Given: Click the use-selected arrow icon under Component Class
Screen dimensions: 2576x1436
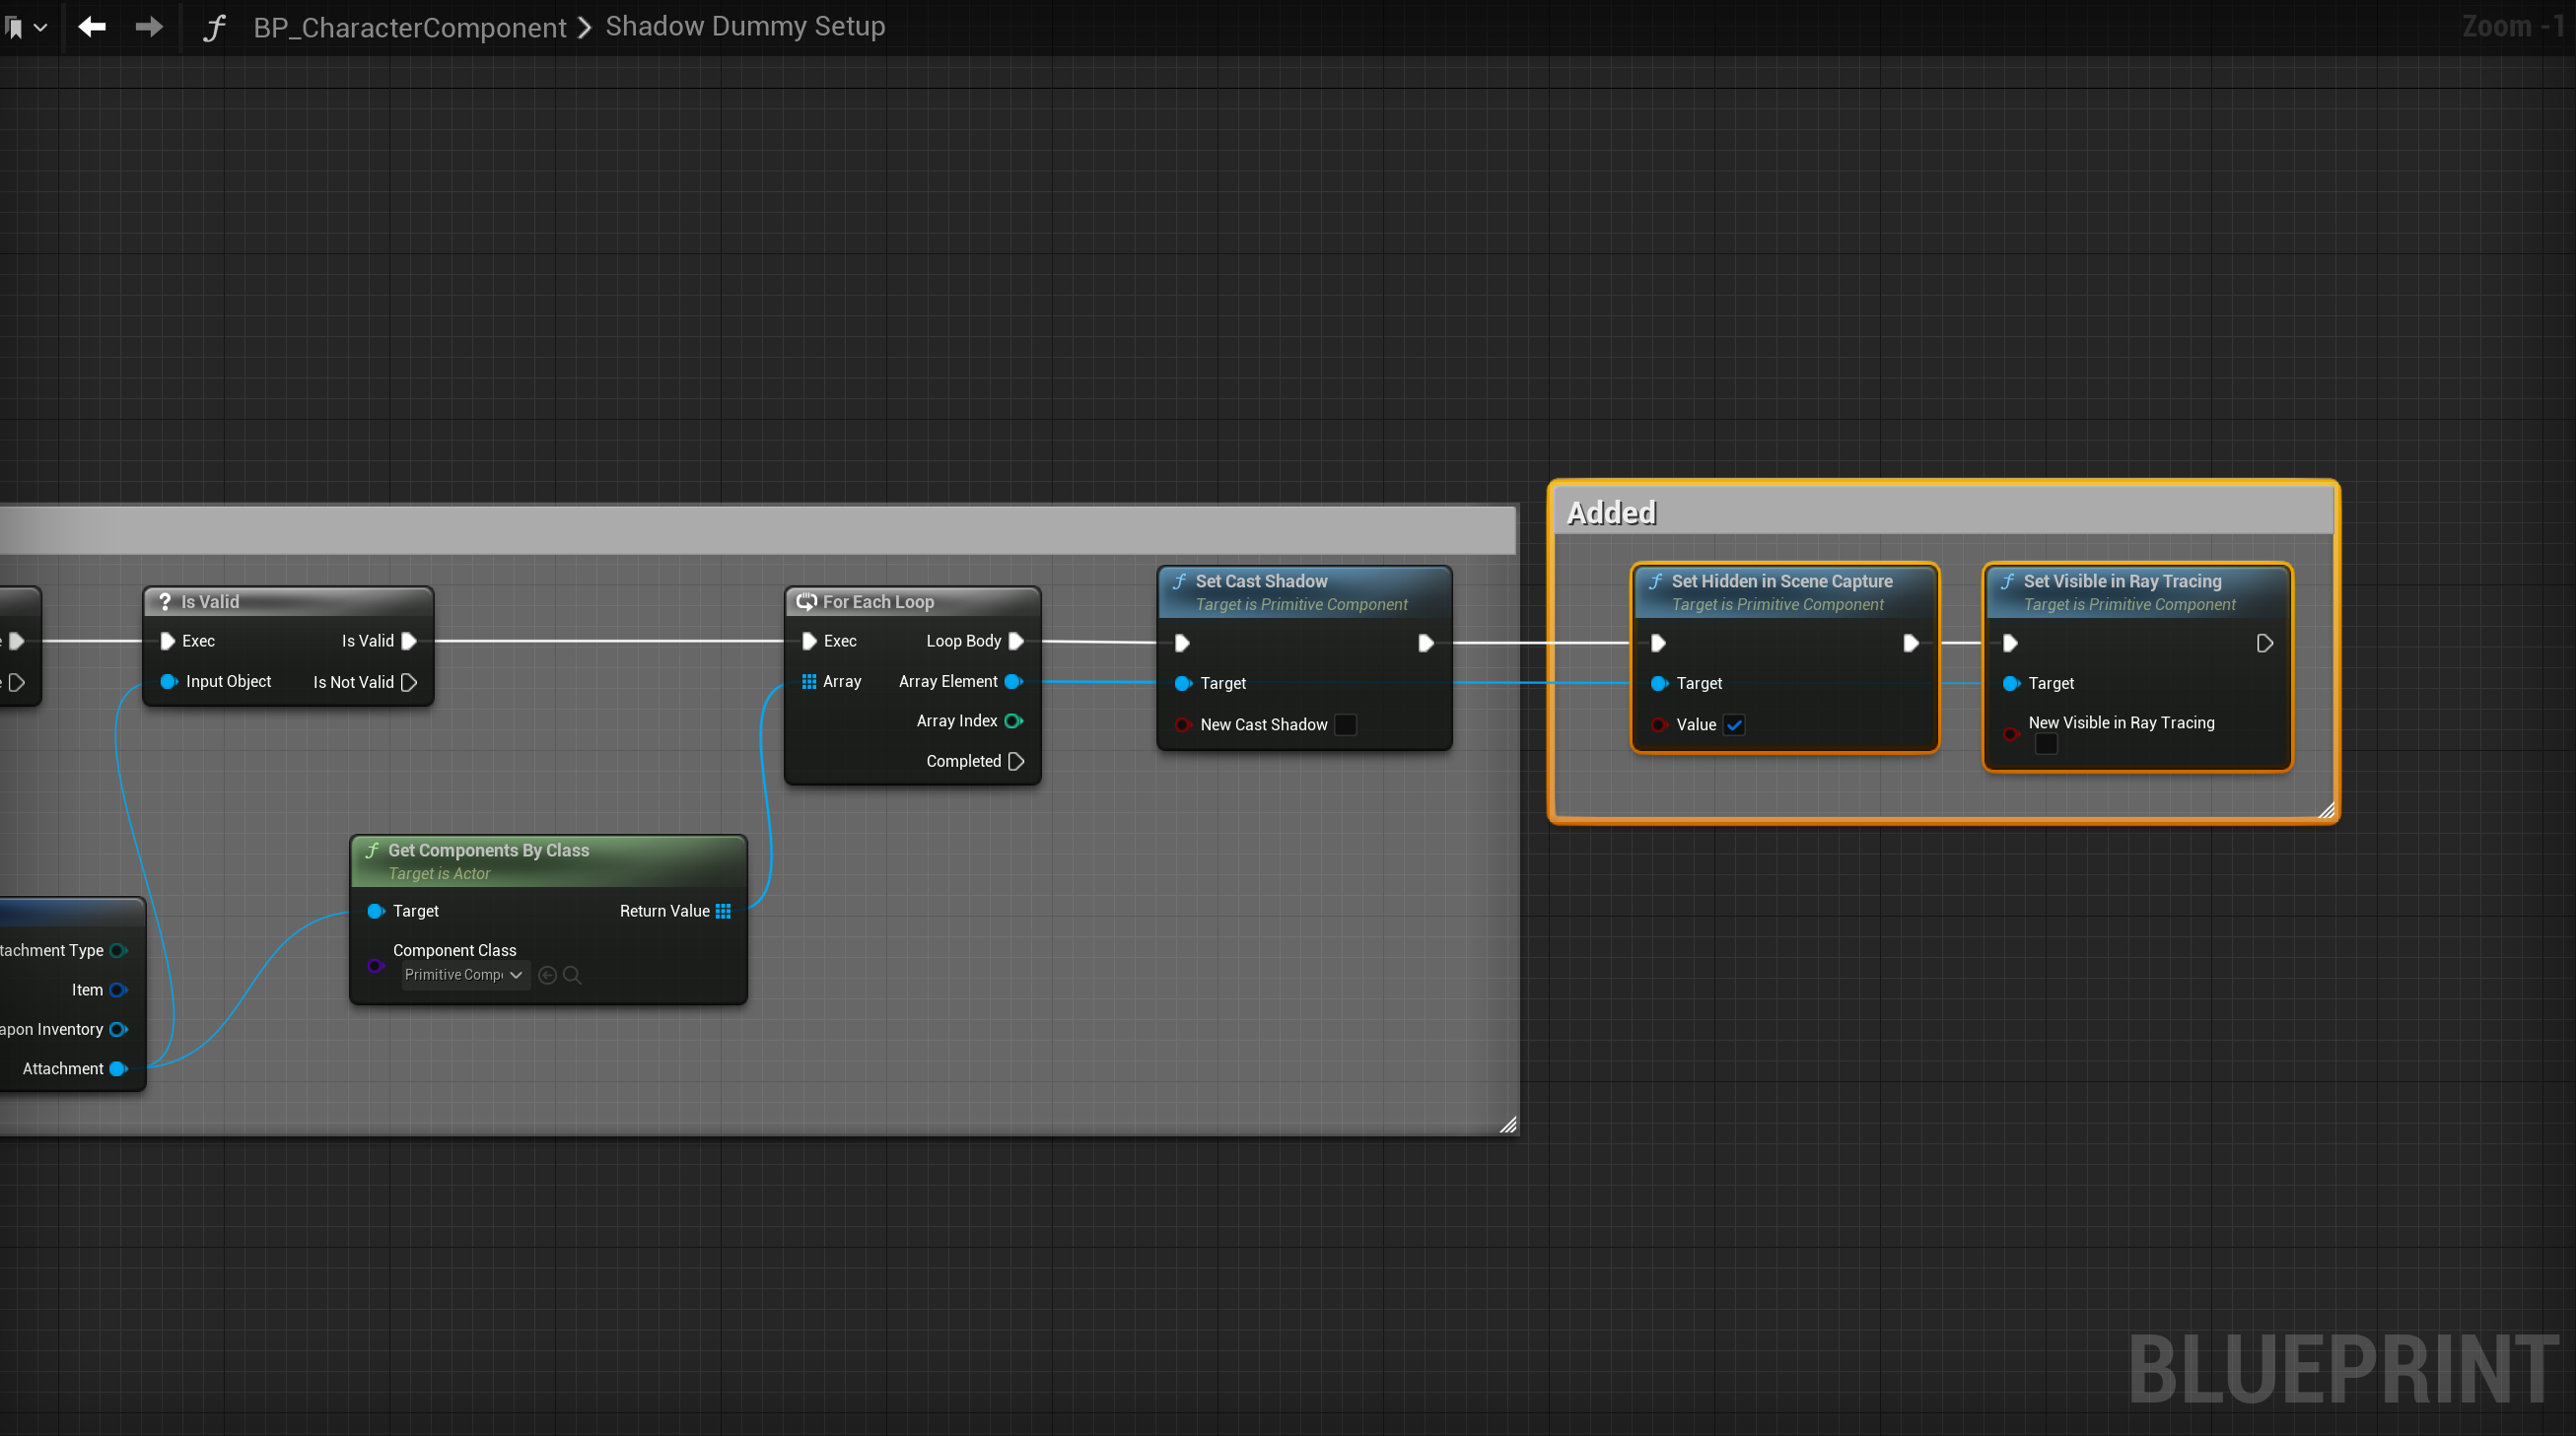Looking at the screenshot, I should (547, 975).
